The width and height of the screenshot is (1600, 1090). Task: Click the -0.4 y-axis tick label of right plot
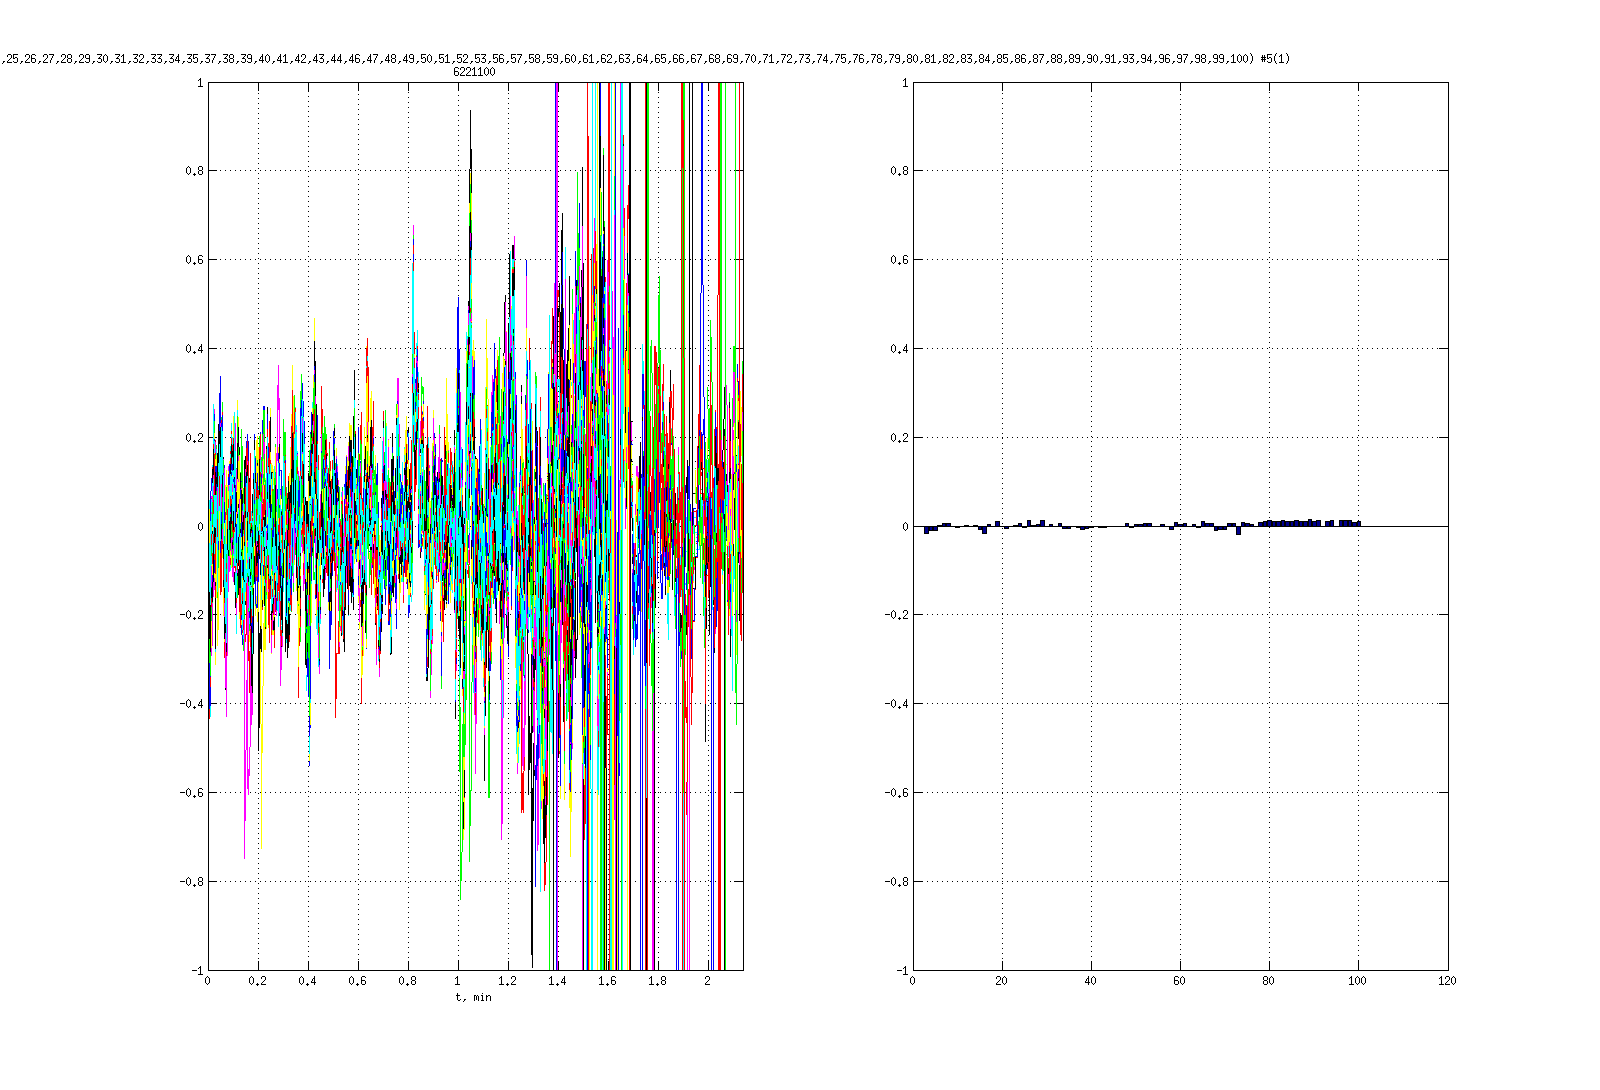point(898,704)
